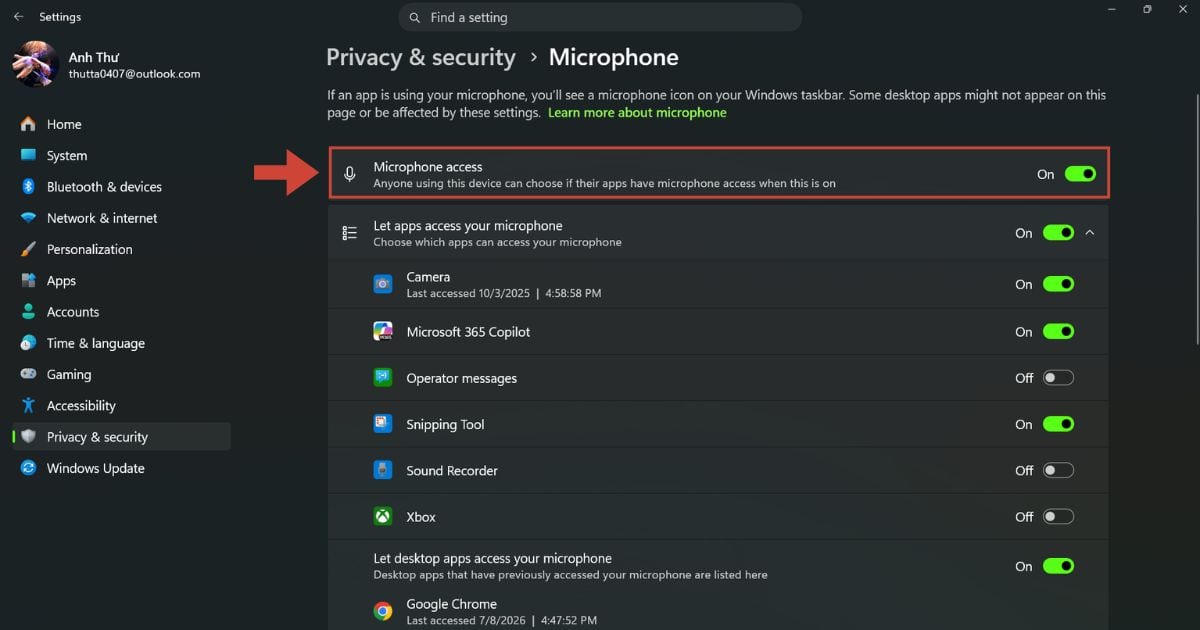Click the Snipping Tool app icon

pyautogui.click(x=383, y=424)
